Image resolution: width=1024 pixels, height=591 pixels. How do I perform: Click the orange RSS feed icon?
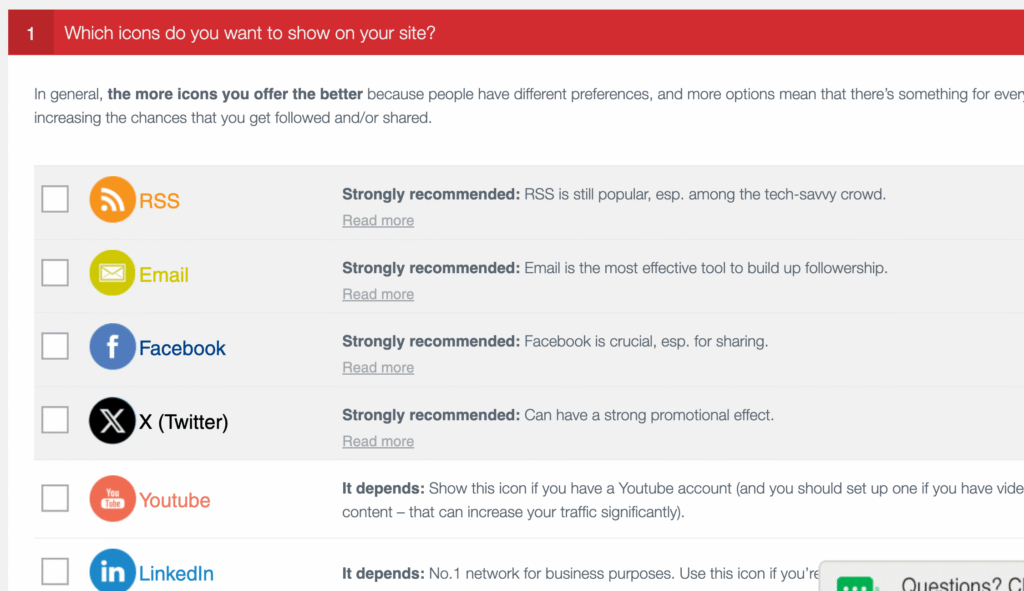[112, 200]
